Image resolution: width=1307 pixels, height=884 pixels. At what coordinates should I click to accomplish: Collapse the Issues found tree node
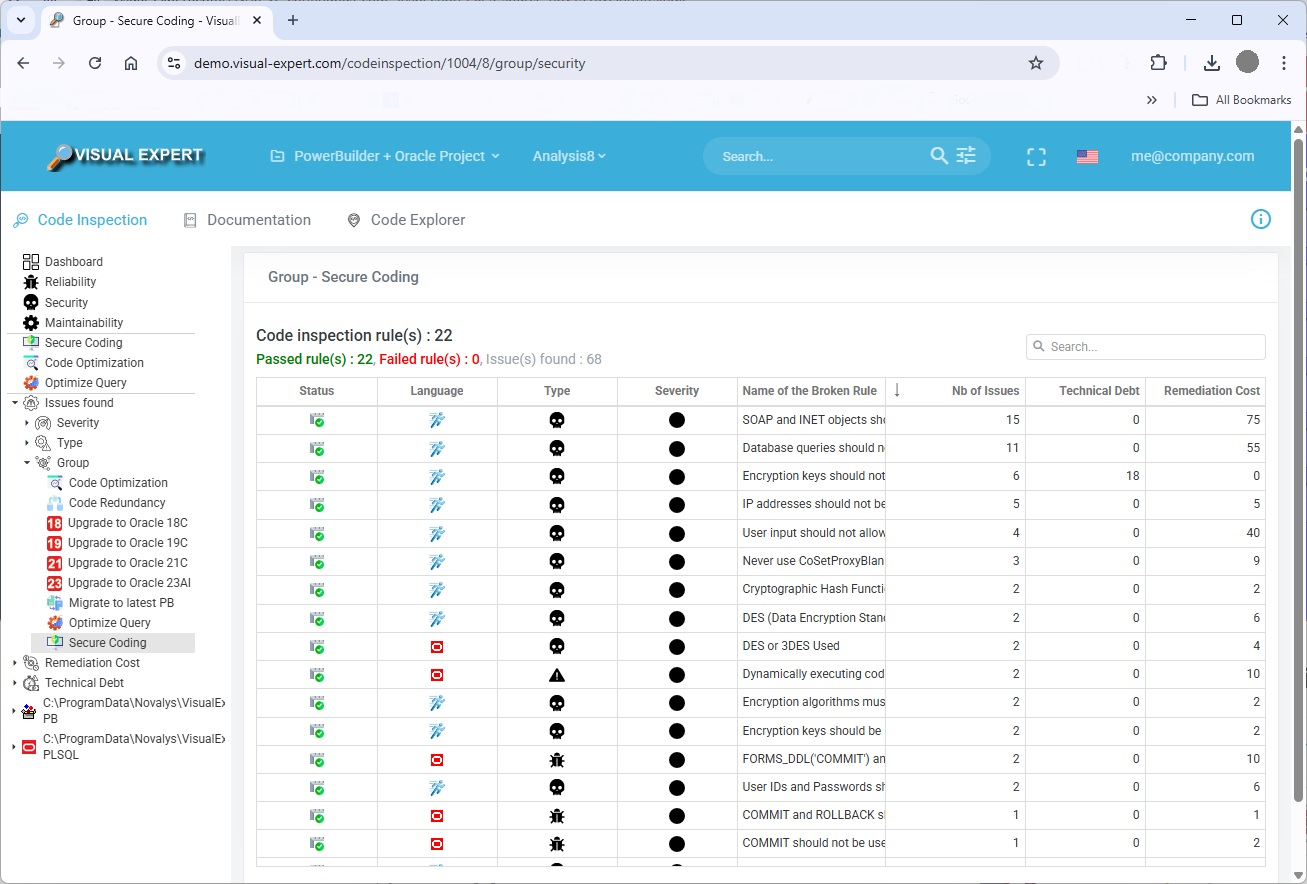click(15, 403)
